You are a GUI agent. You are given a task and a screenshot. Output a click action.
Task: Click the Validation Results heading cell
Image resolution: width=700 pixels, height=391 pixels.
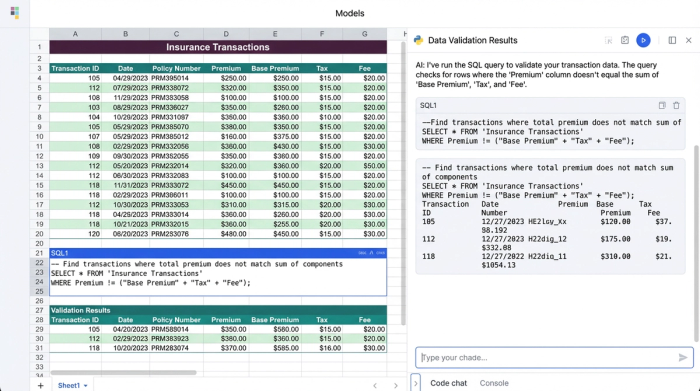[x=218, y=310]
